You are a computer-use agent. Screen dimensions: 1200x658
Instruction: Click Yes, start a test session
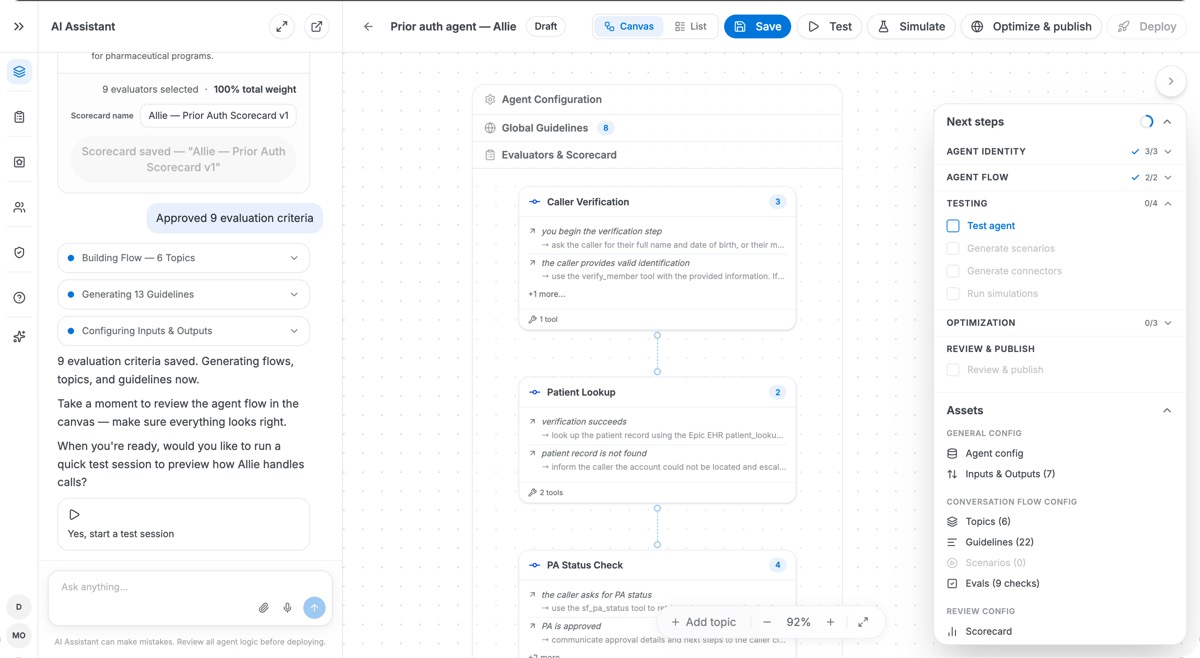pyautogui.click(x=184, y=524)
